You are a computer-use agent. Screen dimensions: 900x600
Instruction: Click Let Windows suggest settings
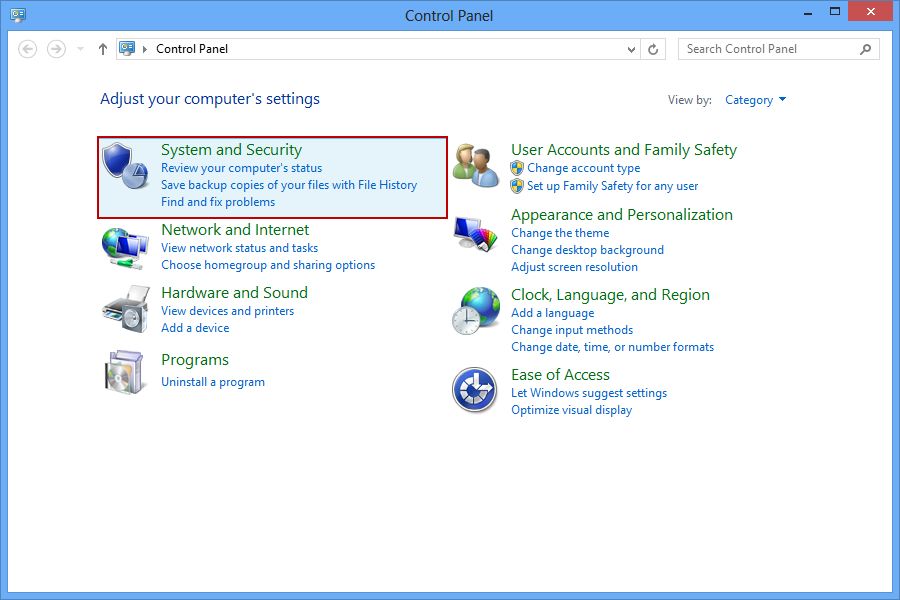pos(589,393)
